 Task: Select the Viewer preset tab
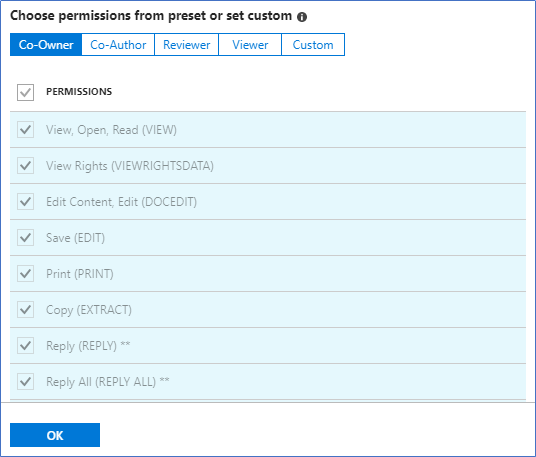[x=250, y=45]
